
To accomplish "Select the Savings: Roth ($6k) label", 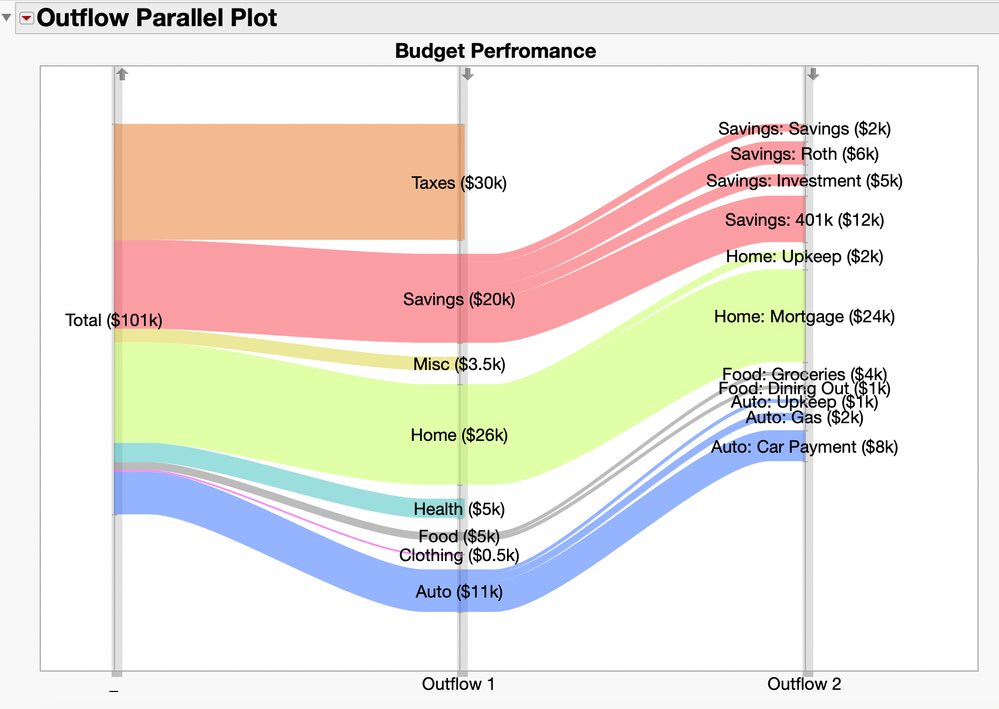I will pos(804,154).
